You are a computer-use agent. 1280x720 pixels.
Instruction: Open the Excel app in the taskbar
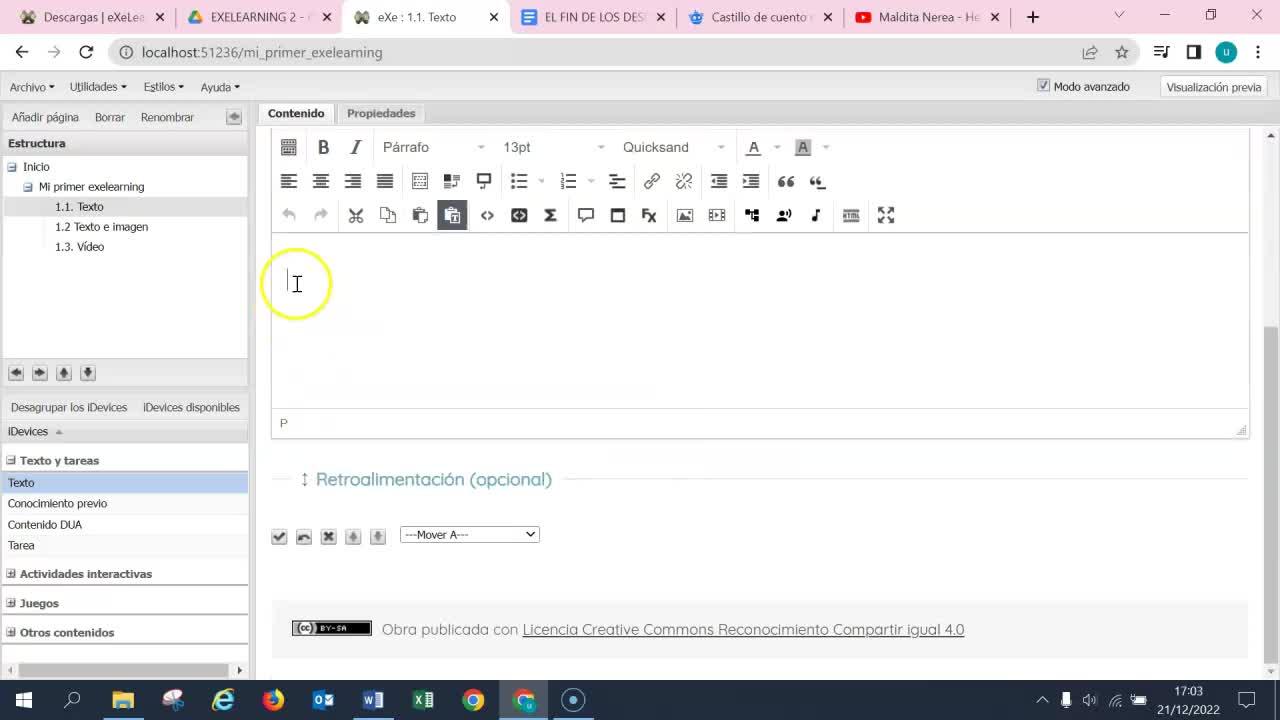coord(423,700)
